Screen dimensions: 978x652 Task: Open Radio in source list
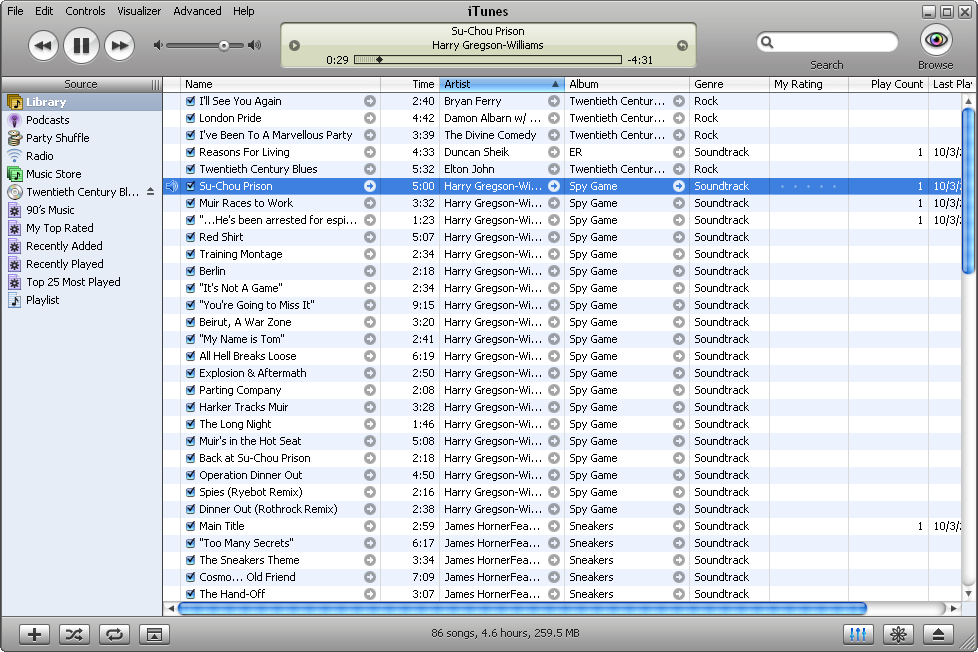click(40, 156)
